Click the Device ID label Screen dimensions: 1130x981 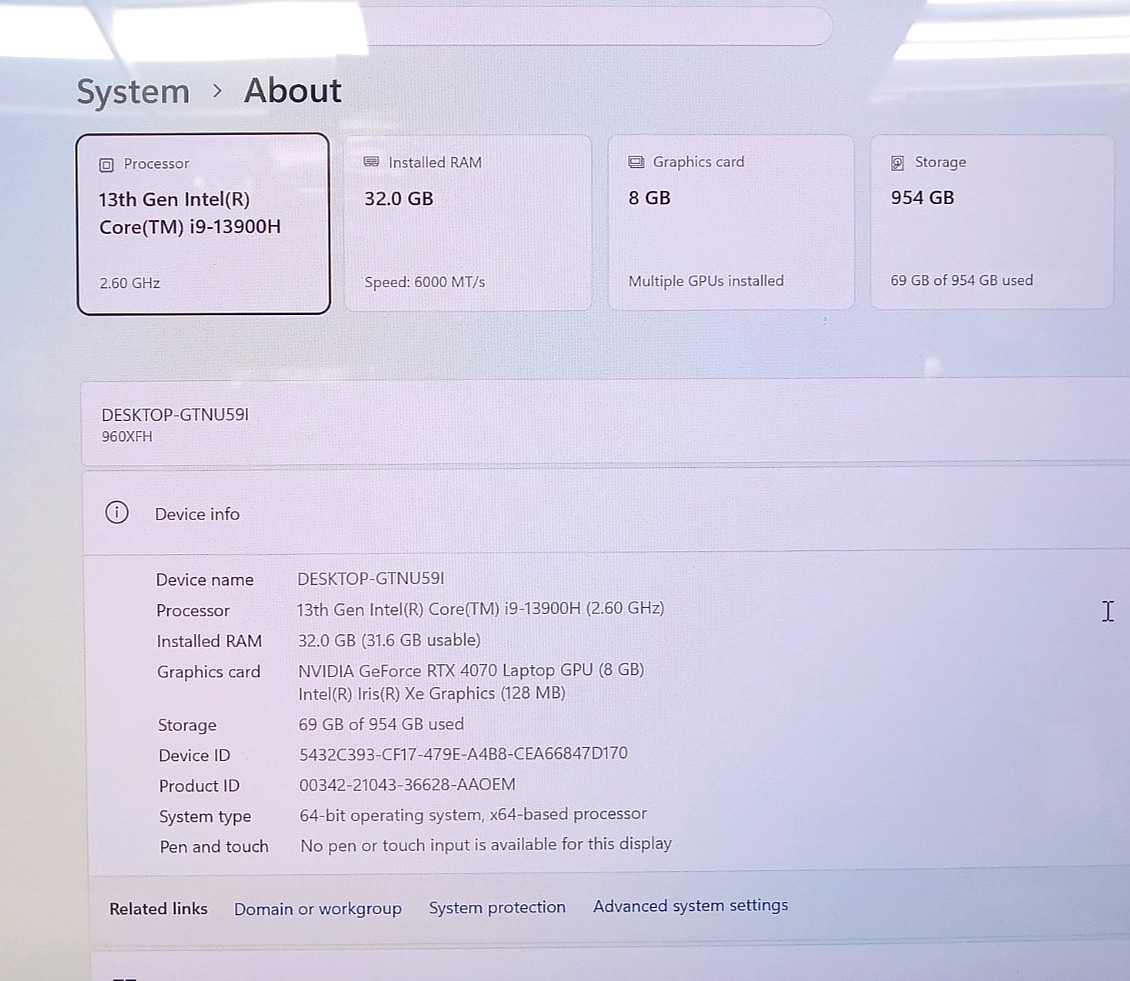195,755
